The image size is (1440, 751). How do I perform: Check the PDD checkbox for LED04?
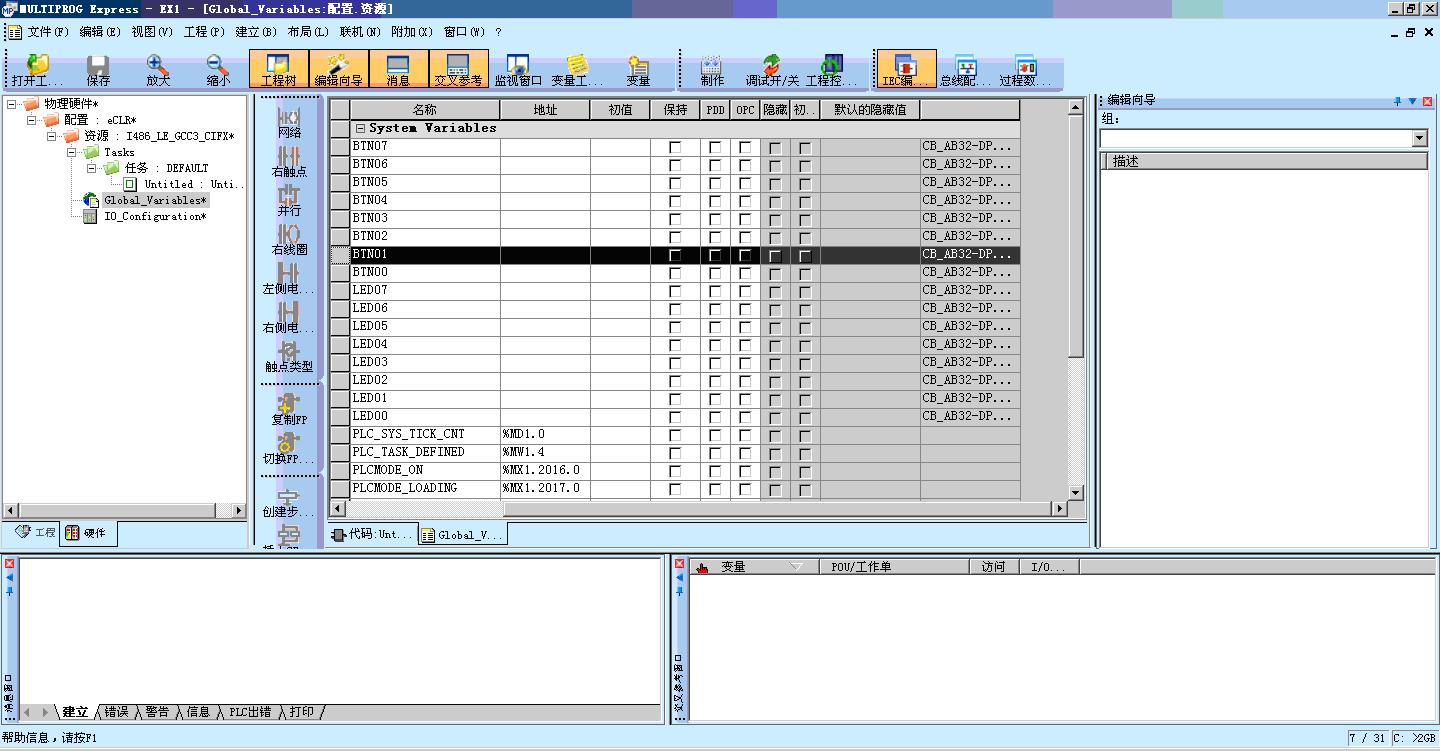[715, 345]
